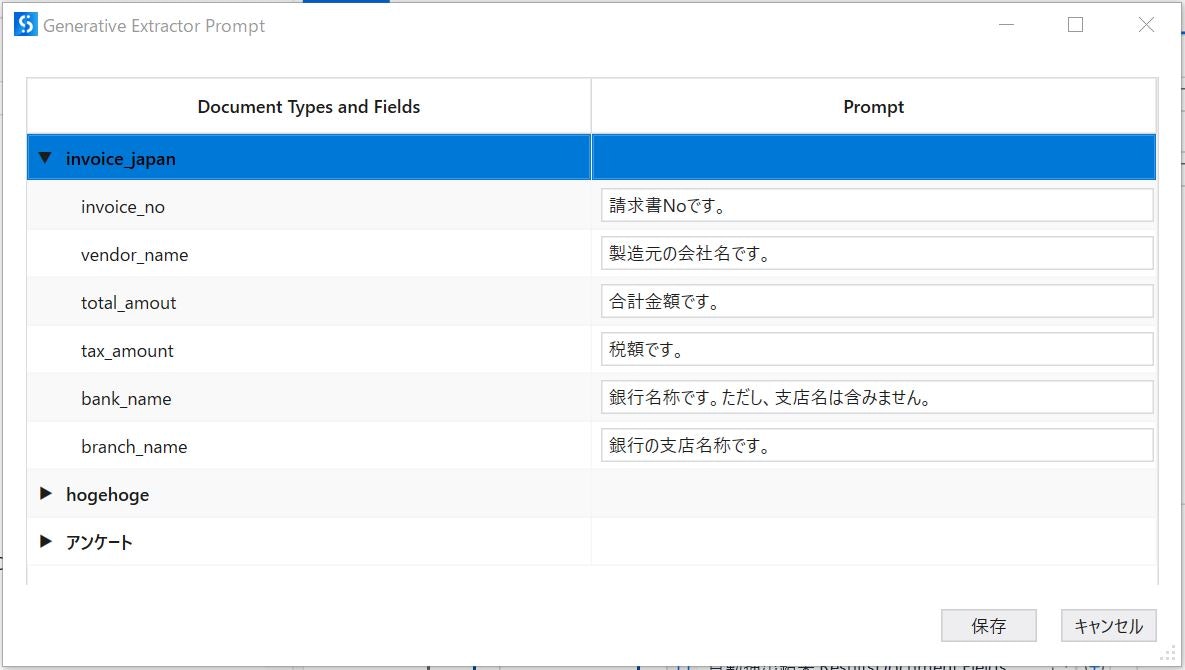This screenshot has width=1185, height=670.
Task: Select the invoice_japan row label
Action: [121, 159]
